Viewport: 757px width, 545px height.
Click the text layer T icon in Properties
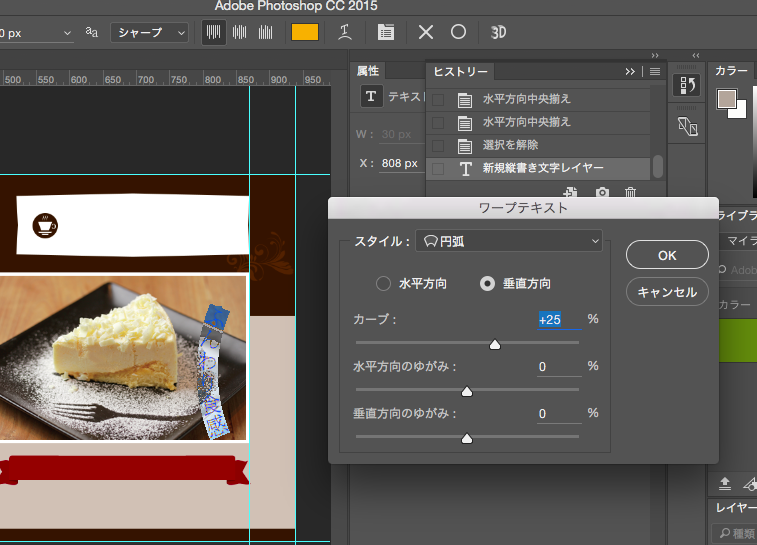coord(371,97)
